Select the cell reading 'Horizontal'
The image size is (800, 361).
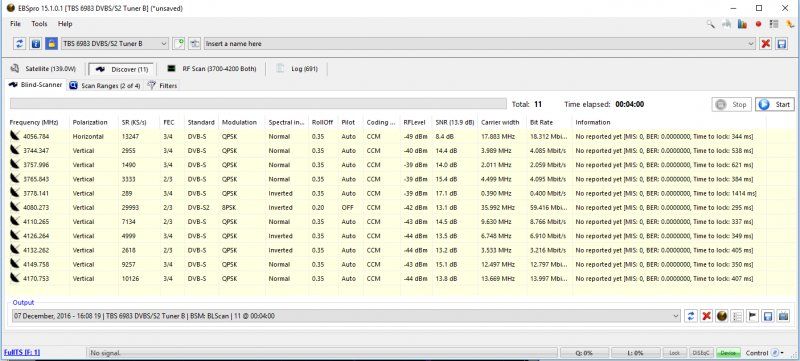point(88,137)
